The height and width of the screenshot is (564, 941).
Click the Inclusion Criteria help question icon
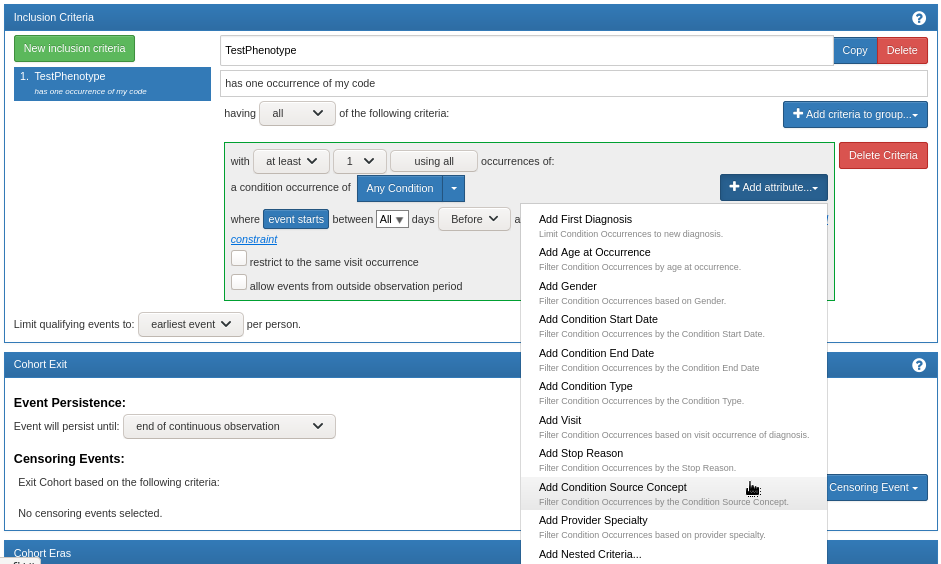[918, 18]
